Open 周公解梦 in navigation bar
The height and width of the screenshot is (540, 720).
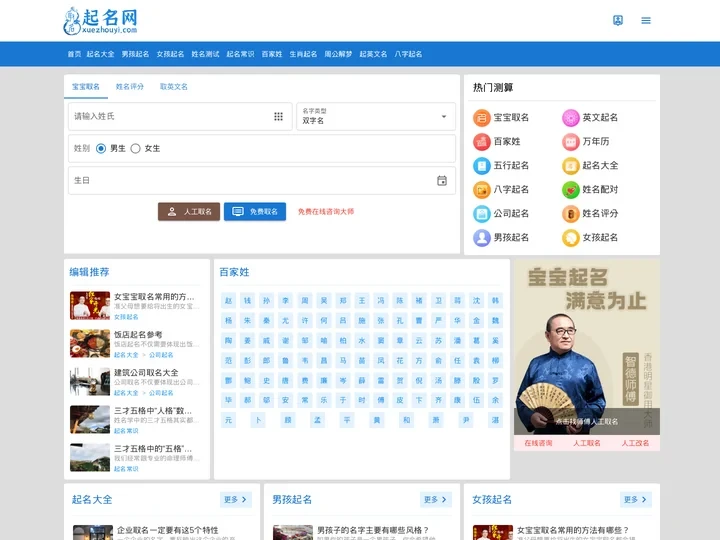pyautogui.click(x=338, y=54)
